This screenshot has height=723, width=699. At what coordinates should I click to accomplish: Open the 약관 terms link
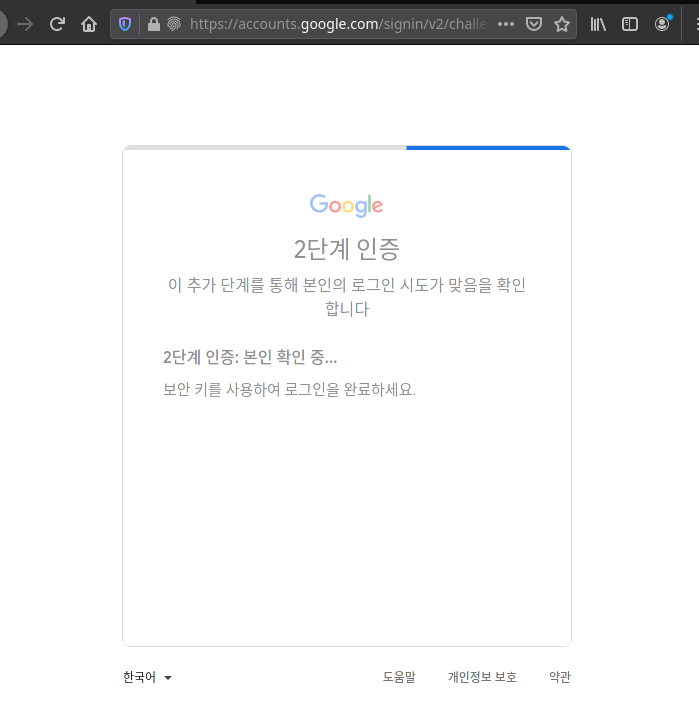(560, 677)
